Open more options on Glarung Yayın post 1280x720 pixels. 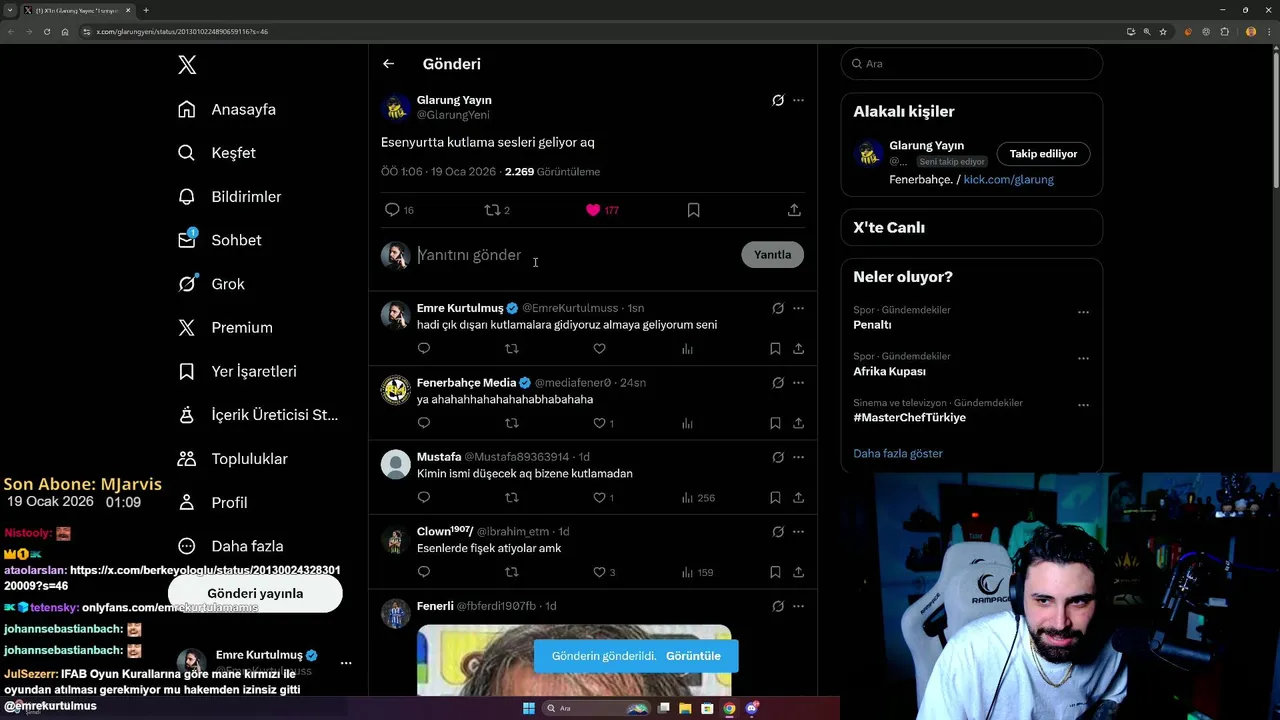[x=798, y=100]
